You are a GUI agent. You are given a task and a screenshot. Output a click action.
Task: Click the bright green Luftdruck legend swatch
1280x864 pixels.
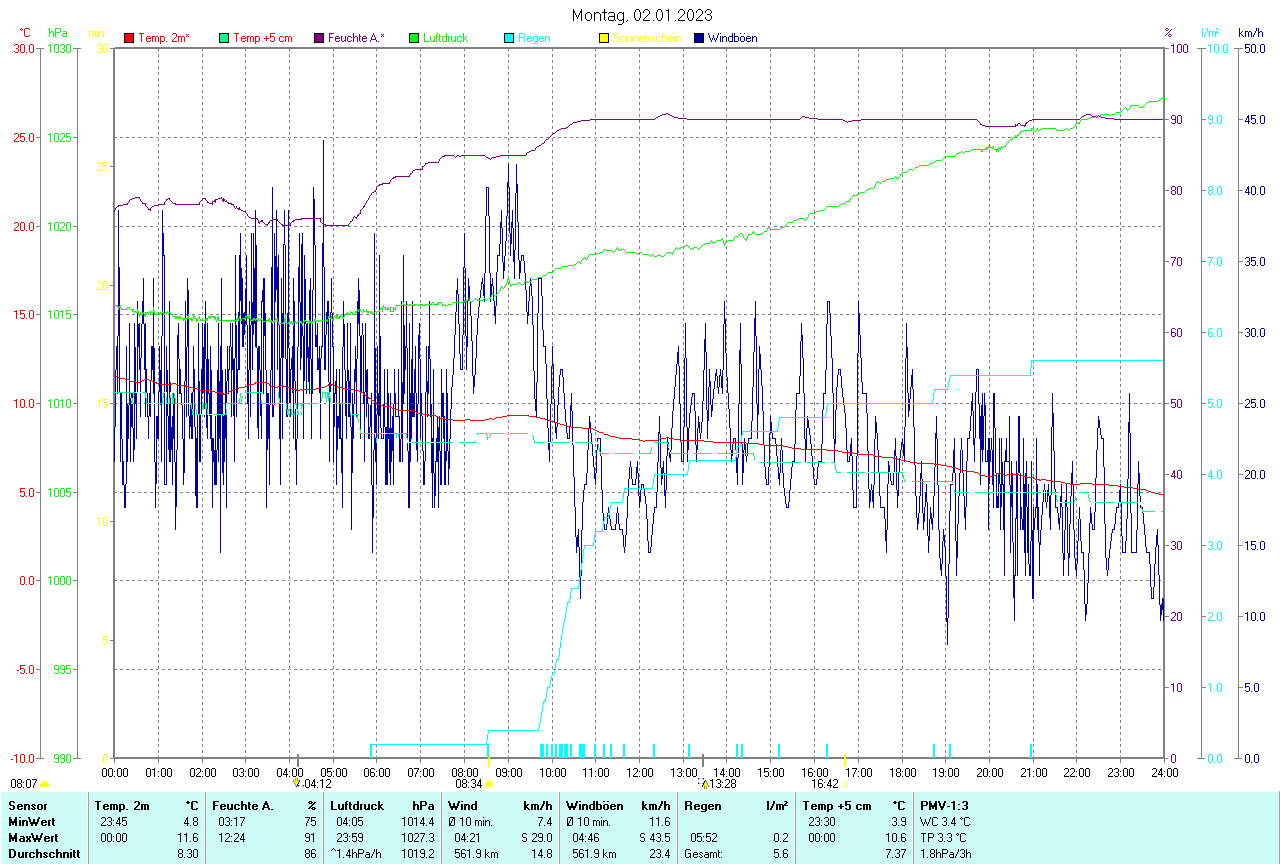[x=415, y=39]
